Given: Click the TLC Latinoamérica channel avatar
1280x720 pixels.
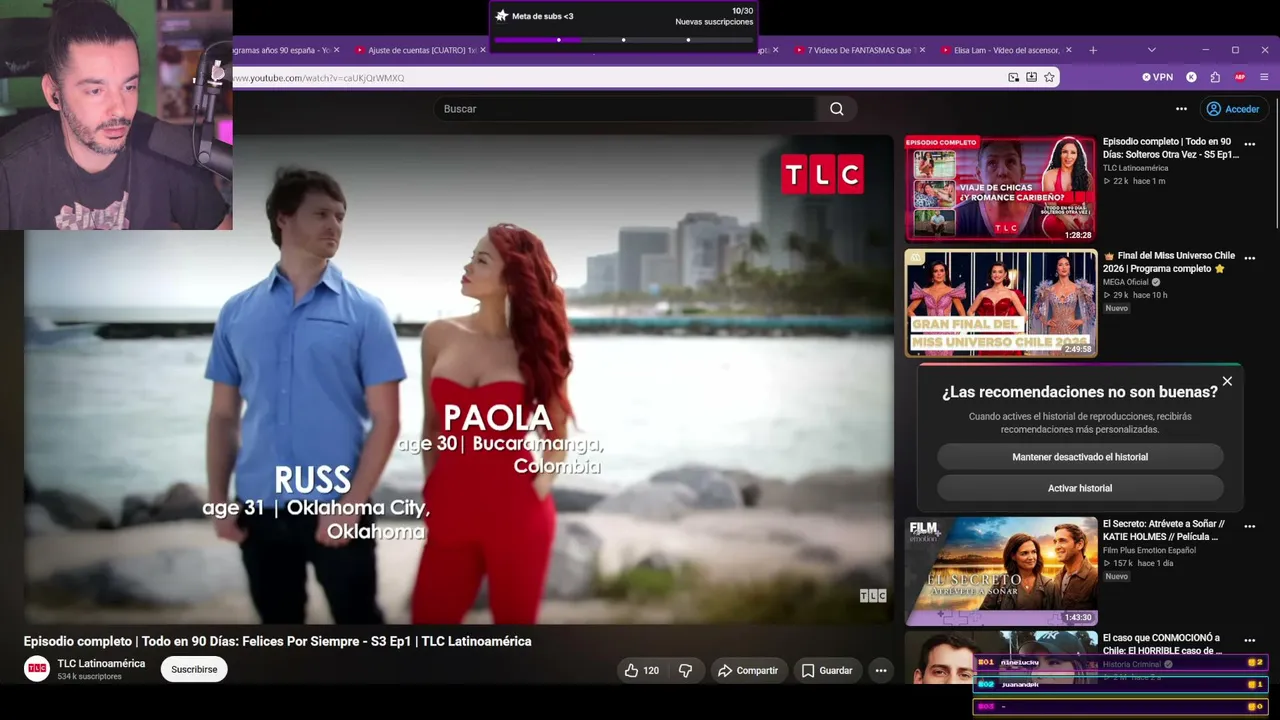Looking at the screenshot, I should [37, 669].
